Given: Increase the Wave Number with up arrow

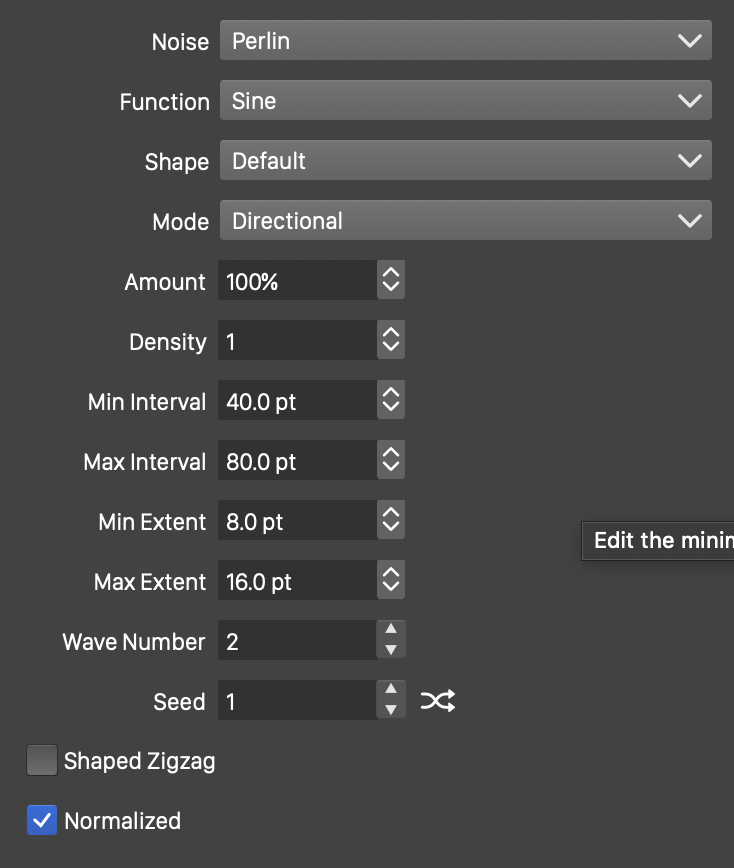Looking at the screenshot, I should 391,630.
